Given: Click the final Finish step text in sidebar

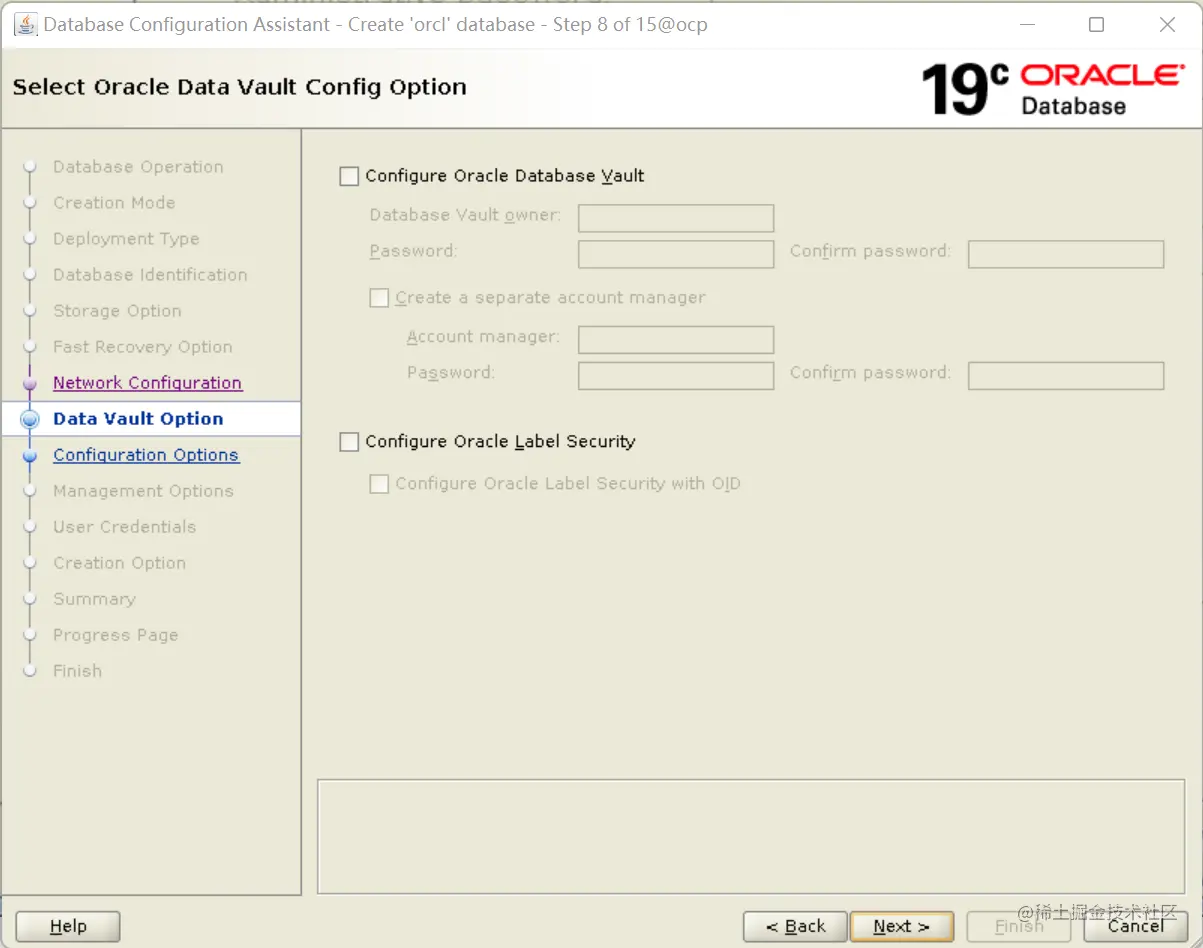Looking at the screenshot, I should (77, 671).
